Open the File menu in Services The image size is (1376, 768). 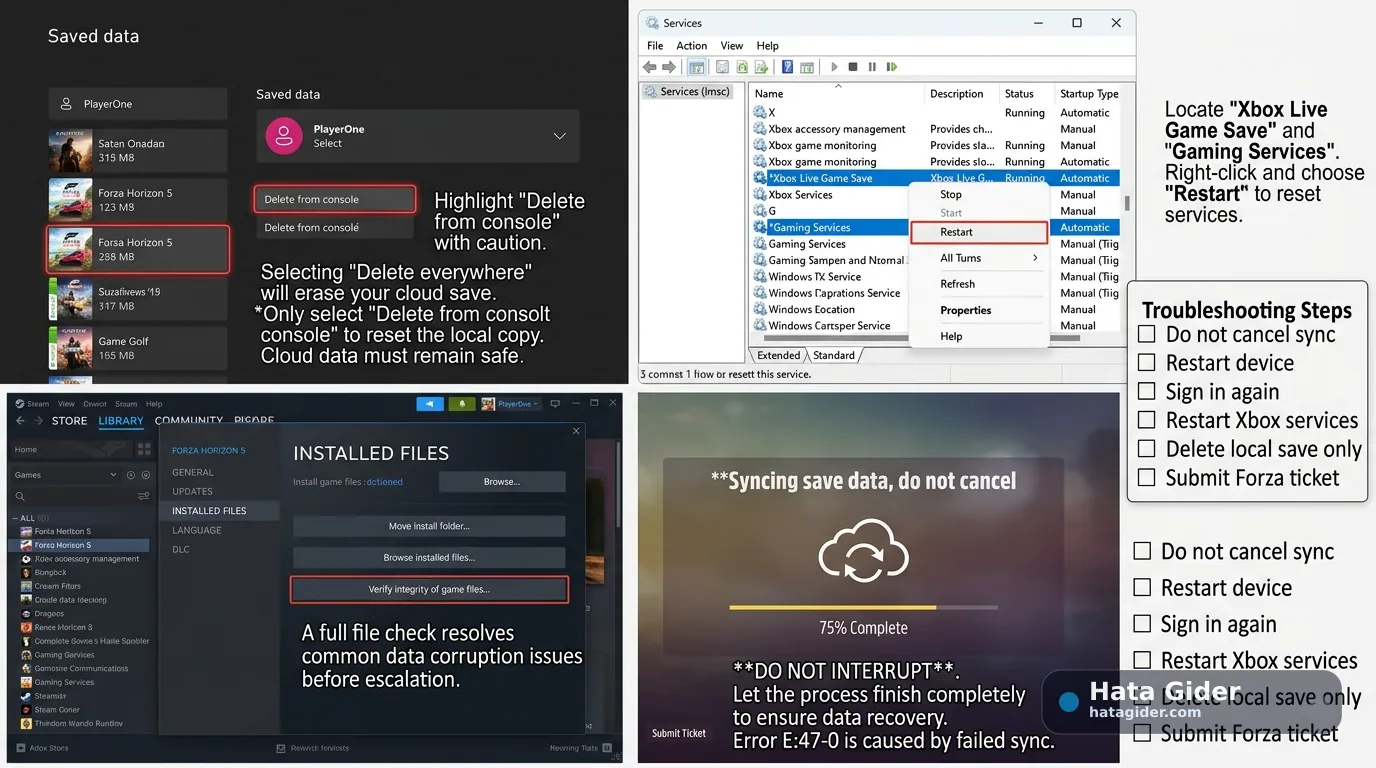point(655,46)
